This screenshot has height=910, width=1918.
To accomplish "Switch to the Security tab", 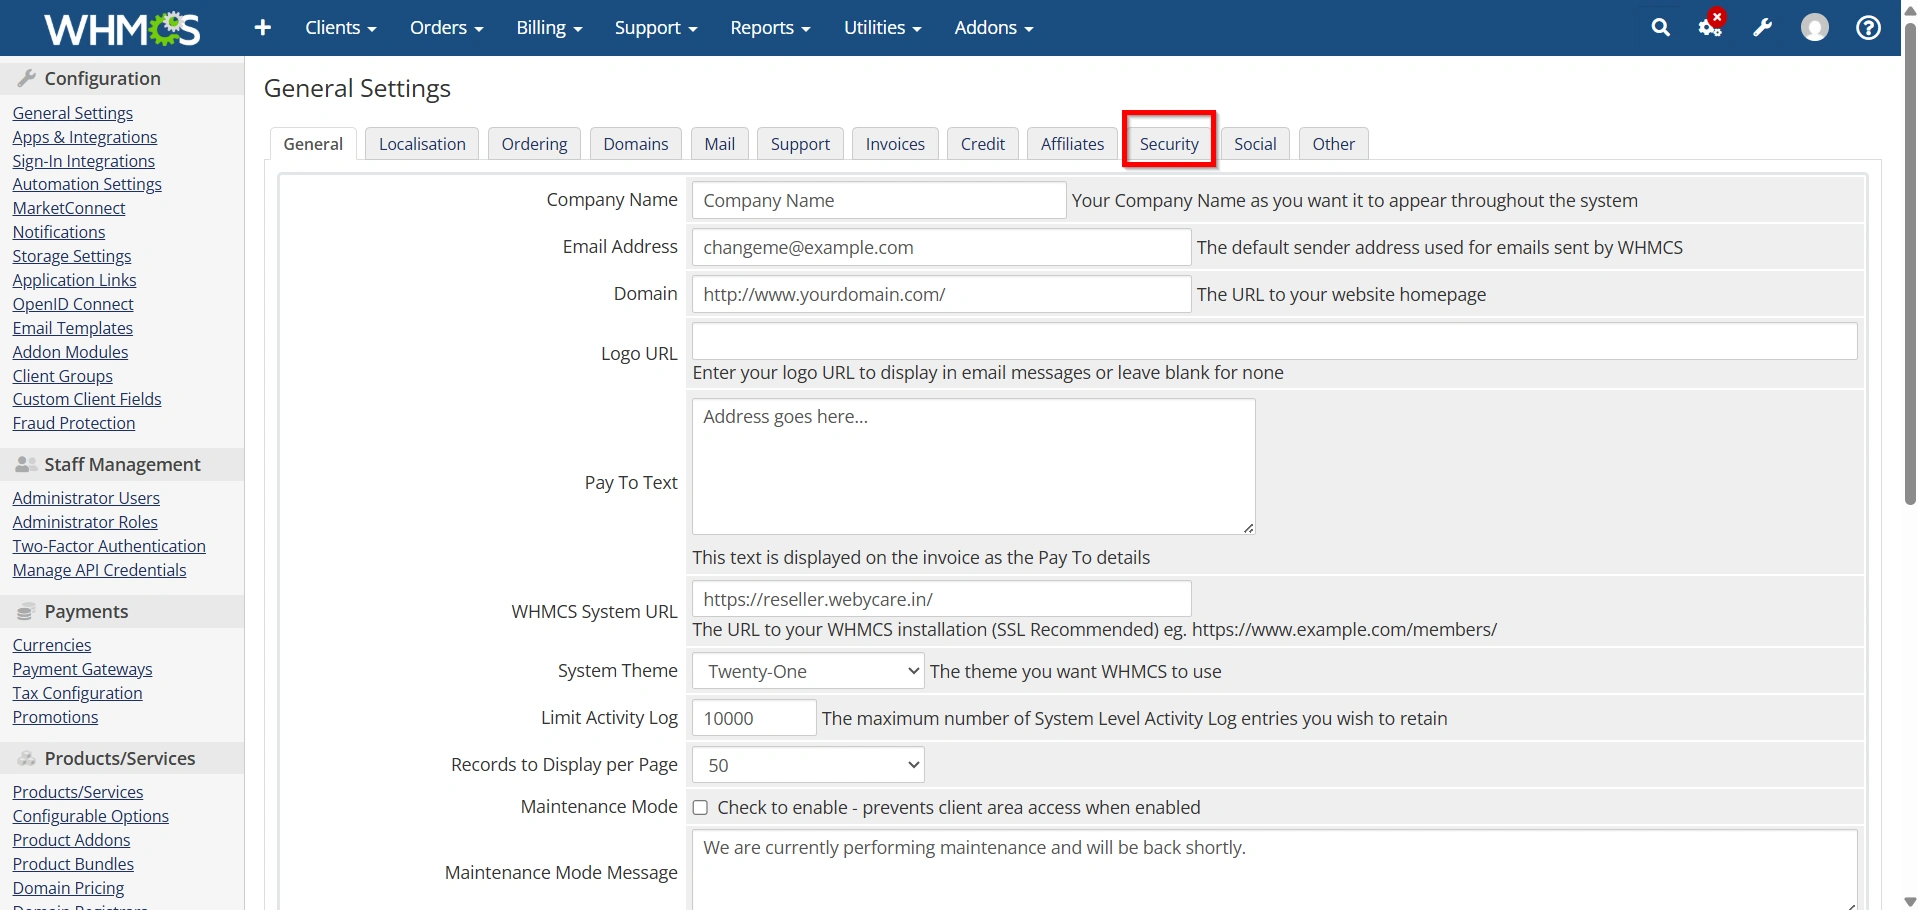I will [x=1169, y=144].
